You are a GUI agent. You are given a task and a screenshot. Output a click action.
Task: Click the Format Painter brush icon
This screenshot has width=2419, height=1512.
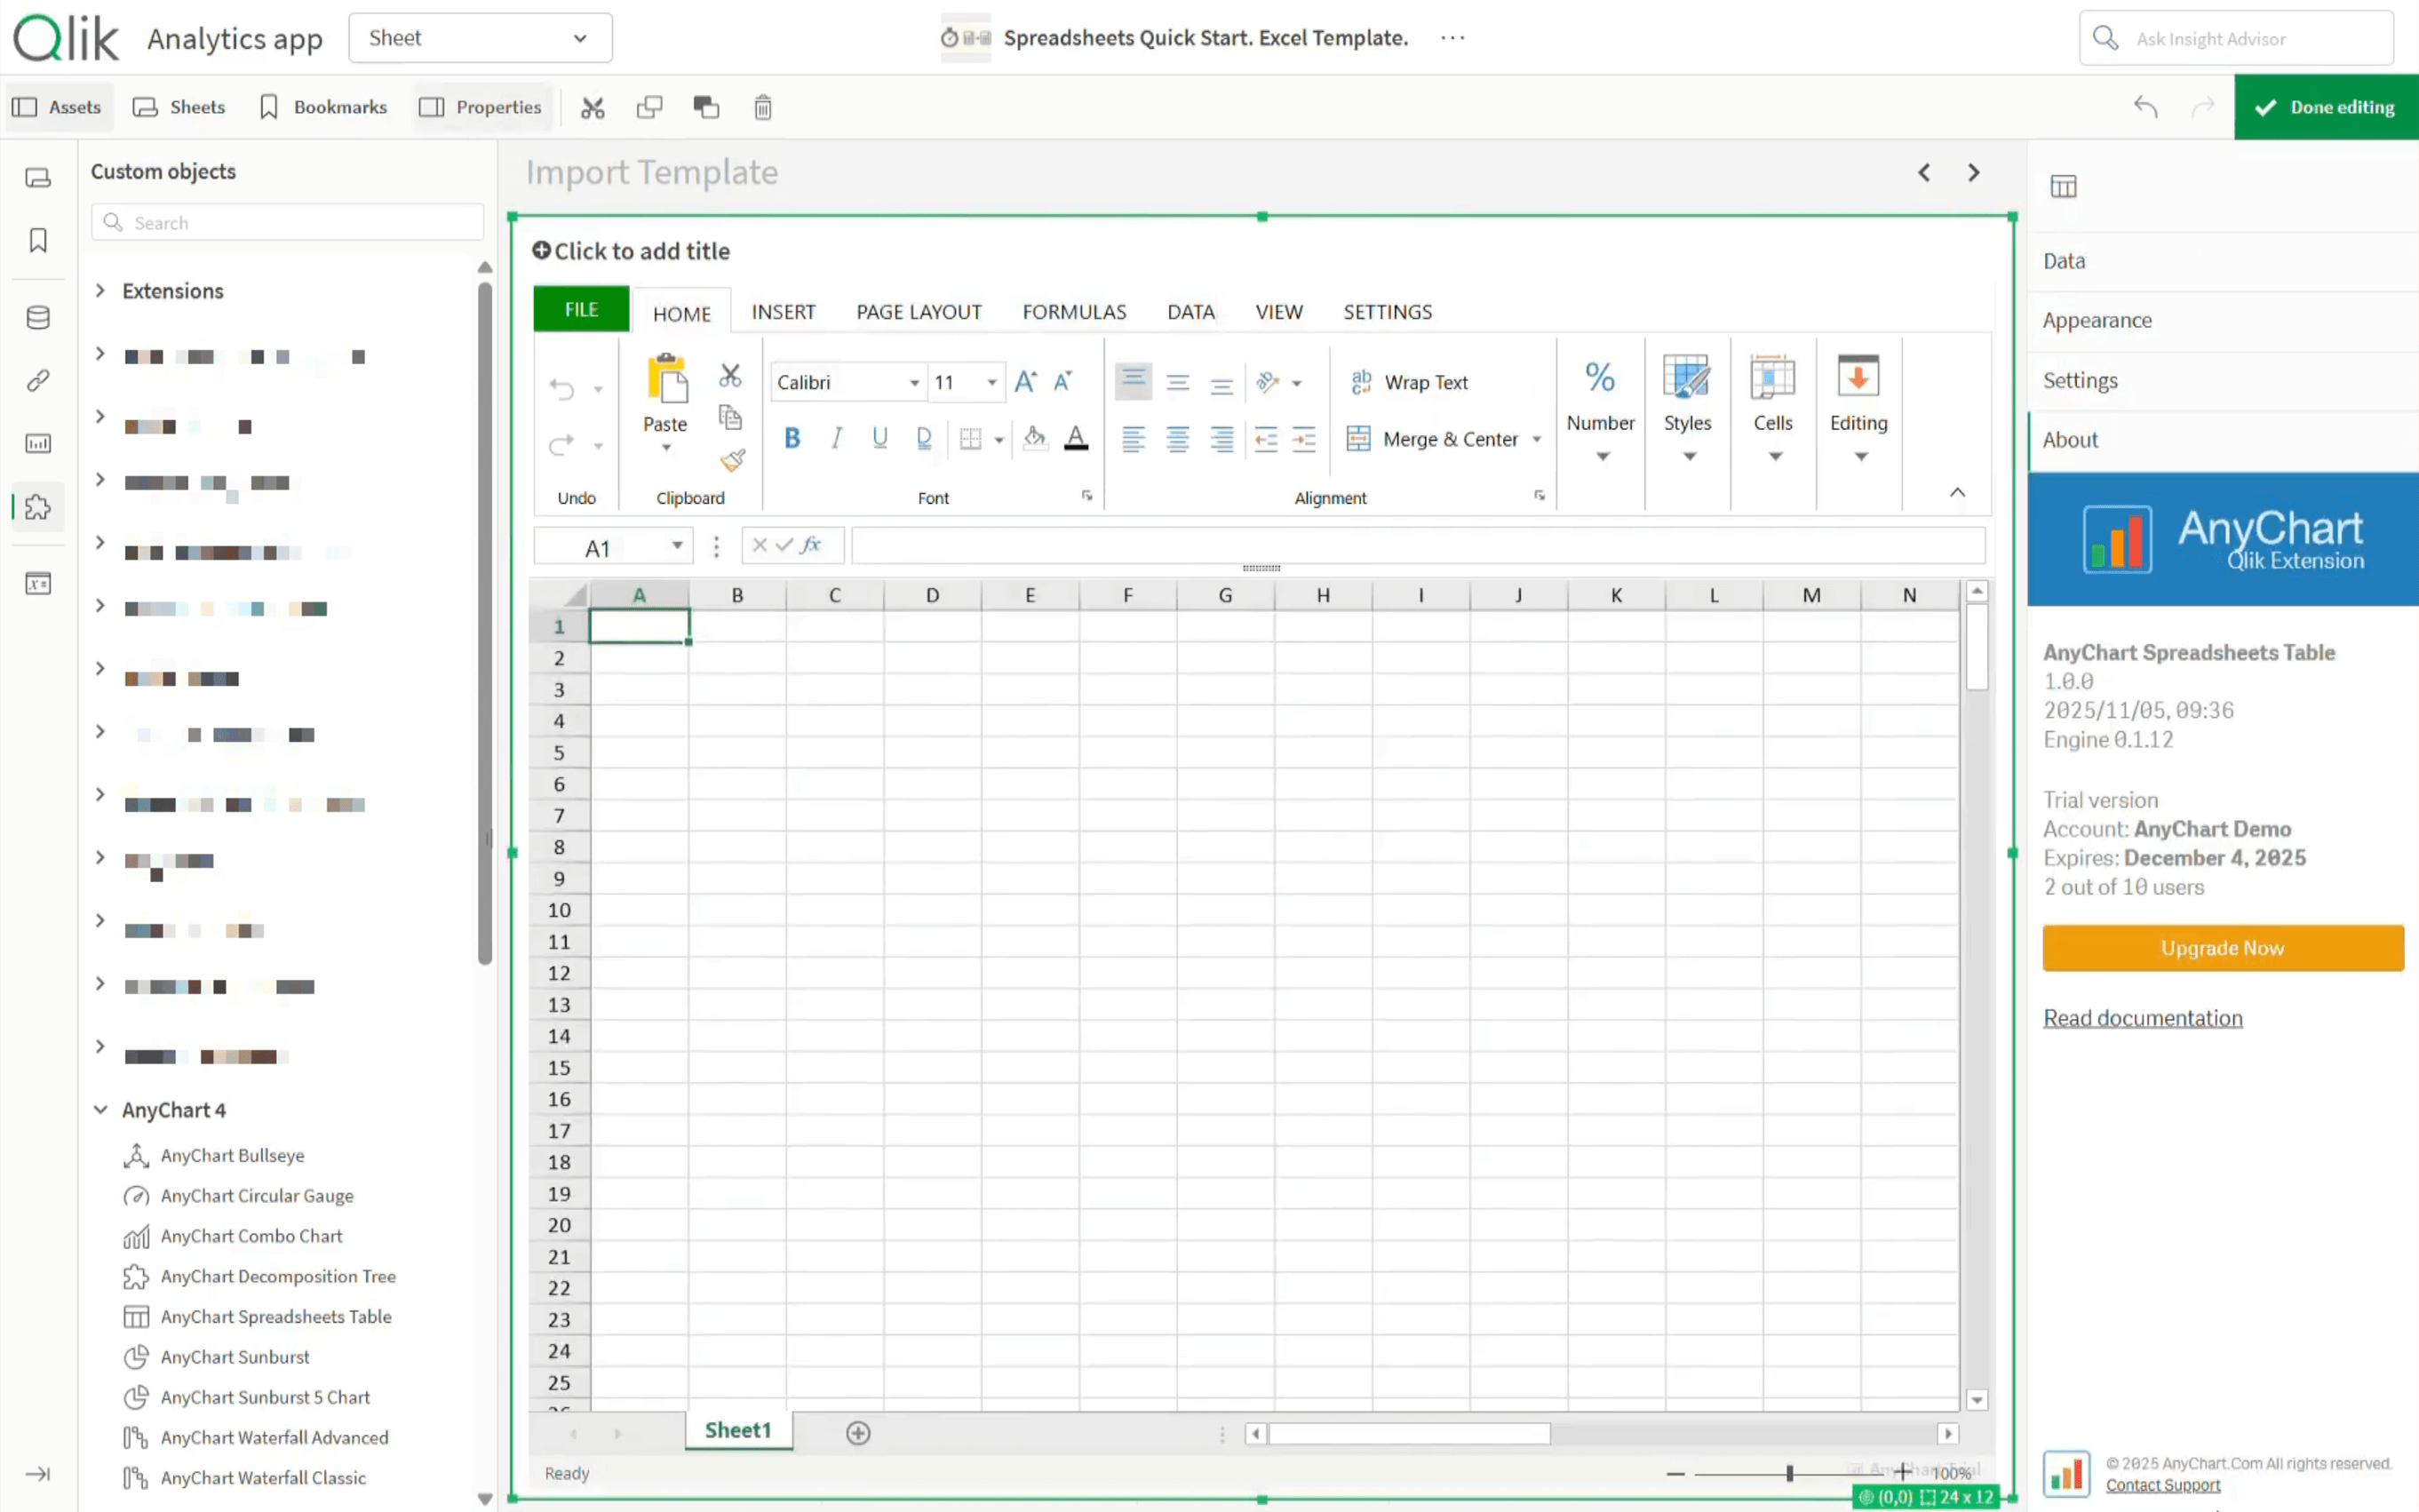pos(732,460)
